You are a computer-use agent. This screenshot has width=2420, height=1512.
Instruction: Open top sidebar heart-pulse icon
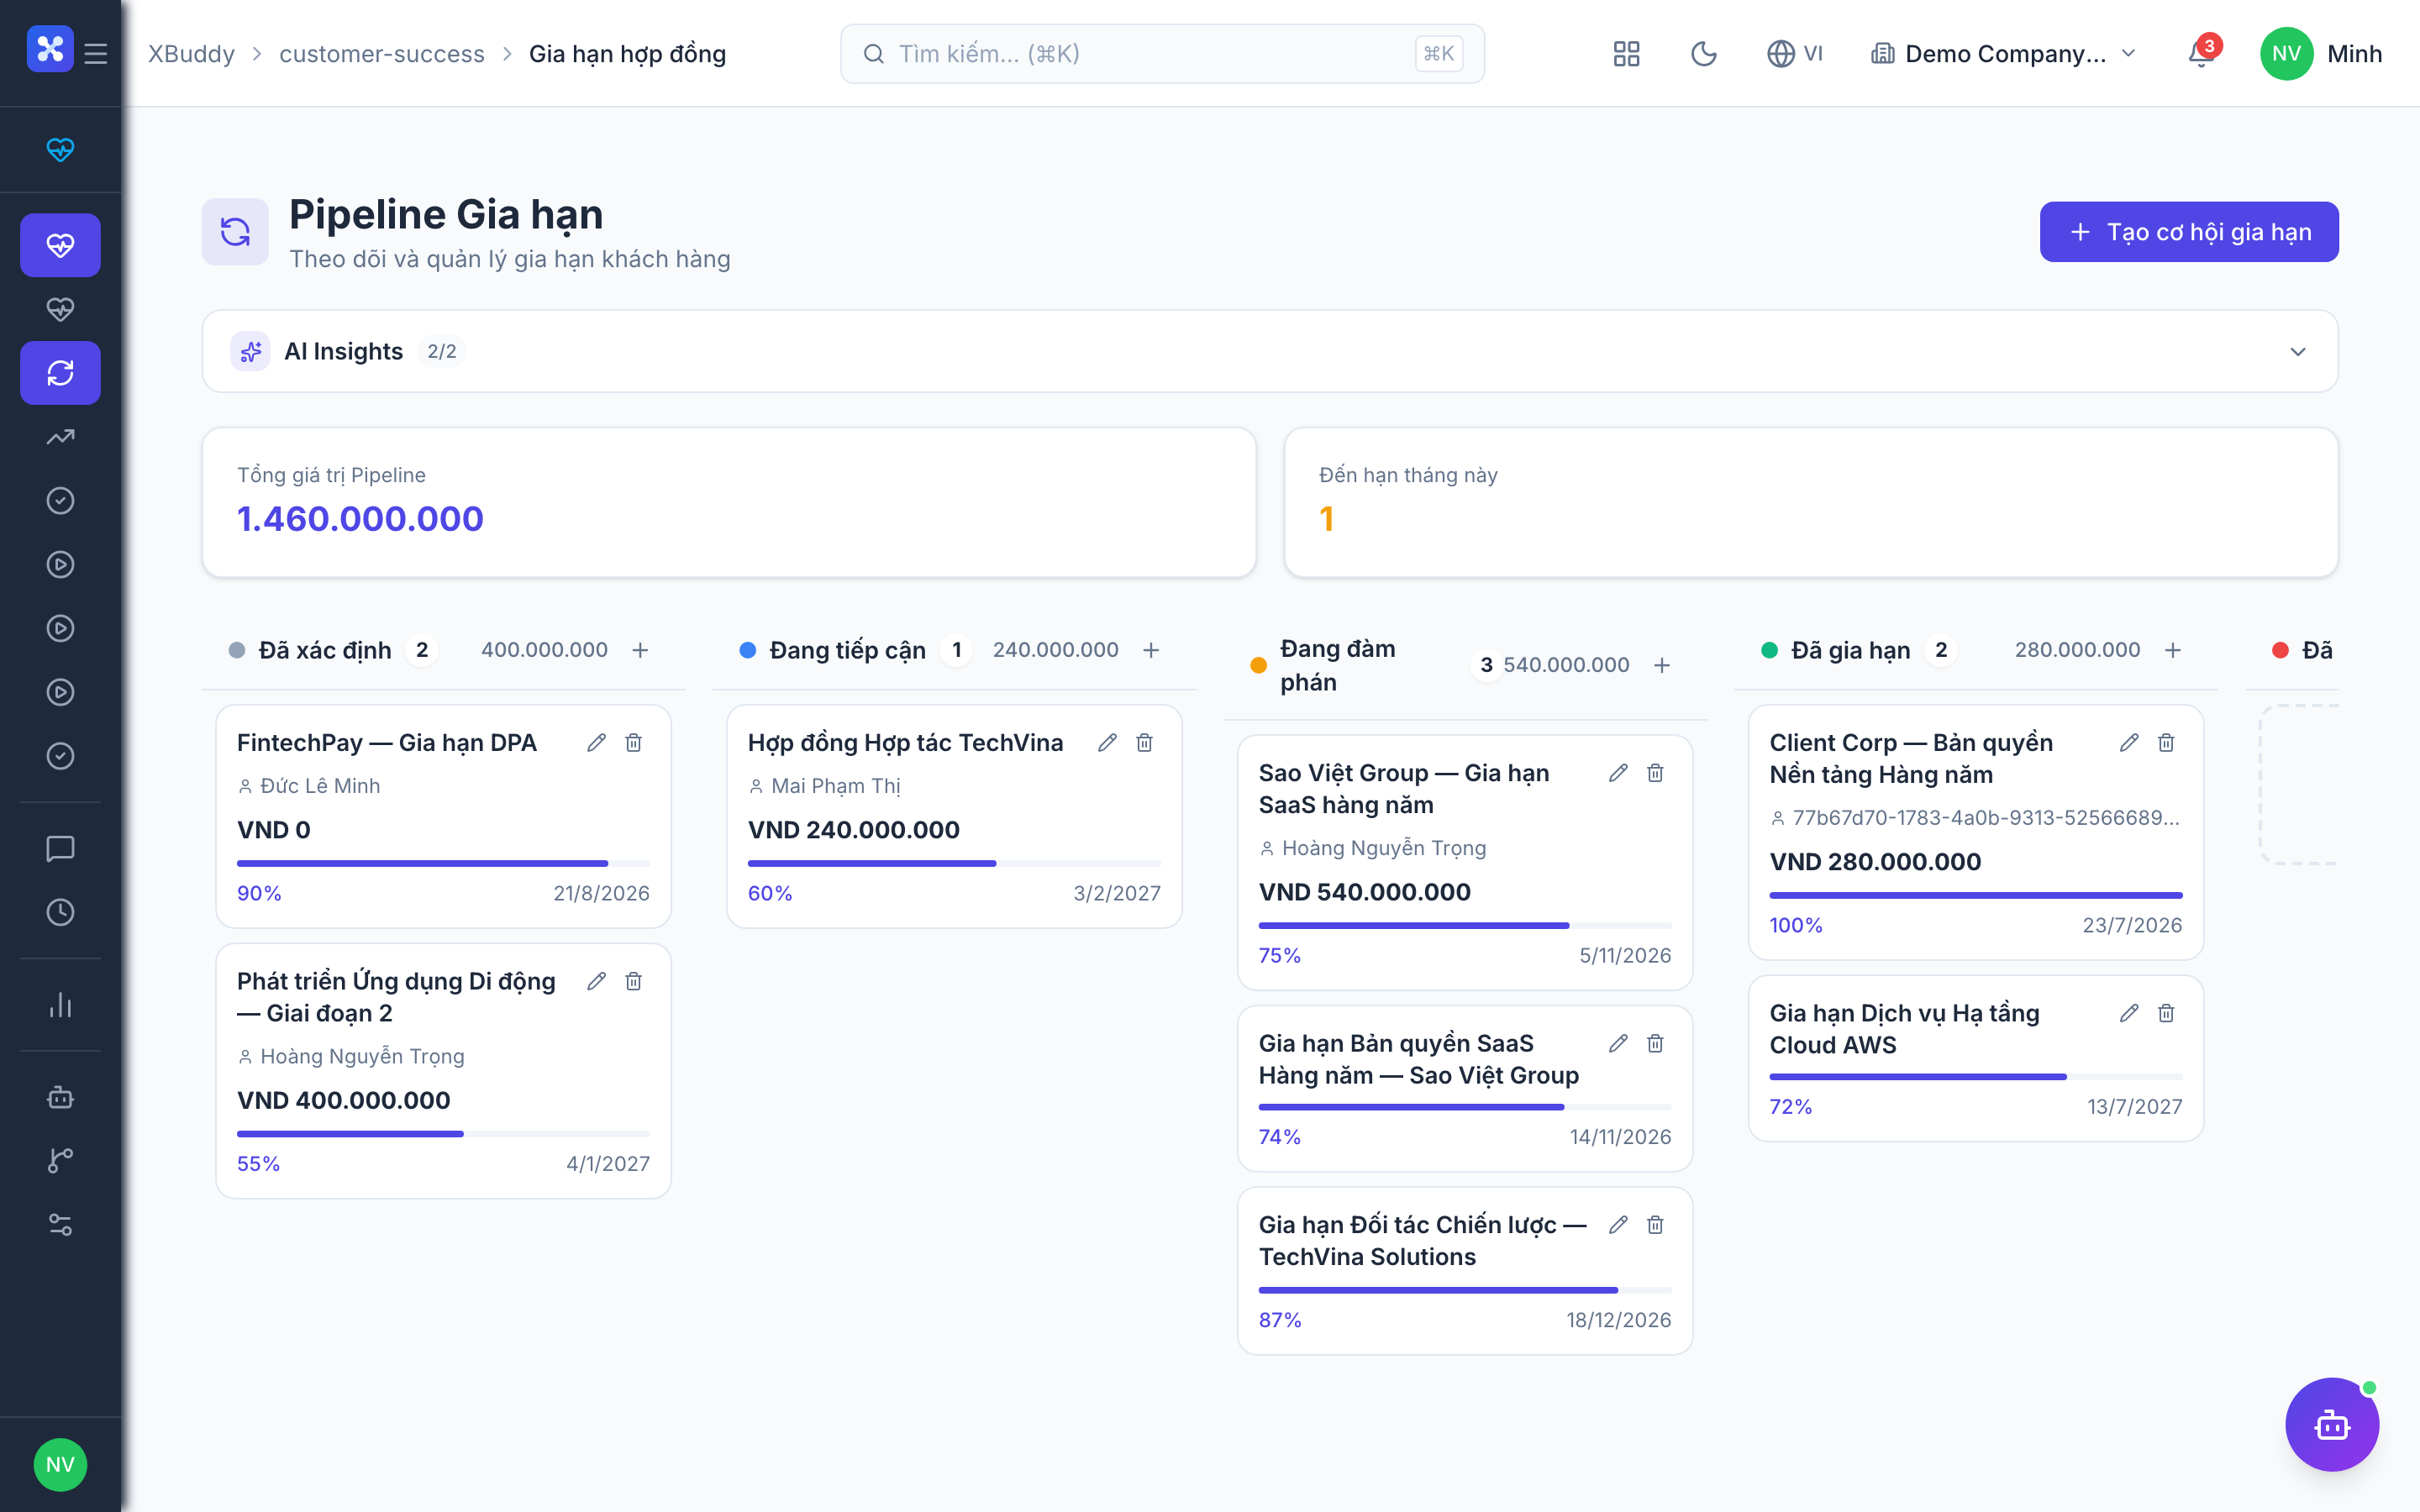(x=60, y=150)
